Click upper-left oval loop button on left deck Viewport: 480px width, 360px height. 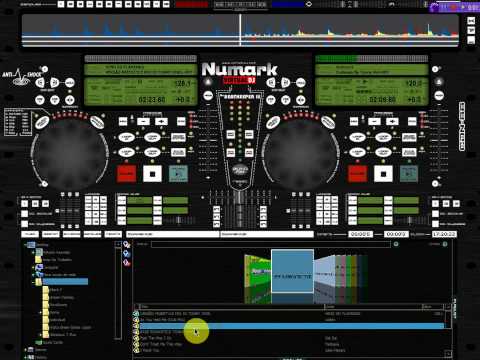point(126,137)
